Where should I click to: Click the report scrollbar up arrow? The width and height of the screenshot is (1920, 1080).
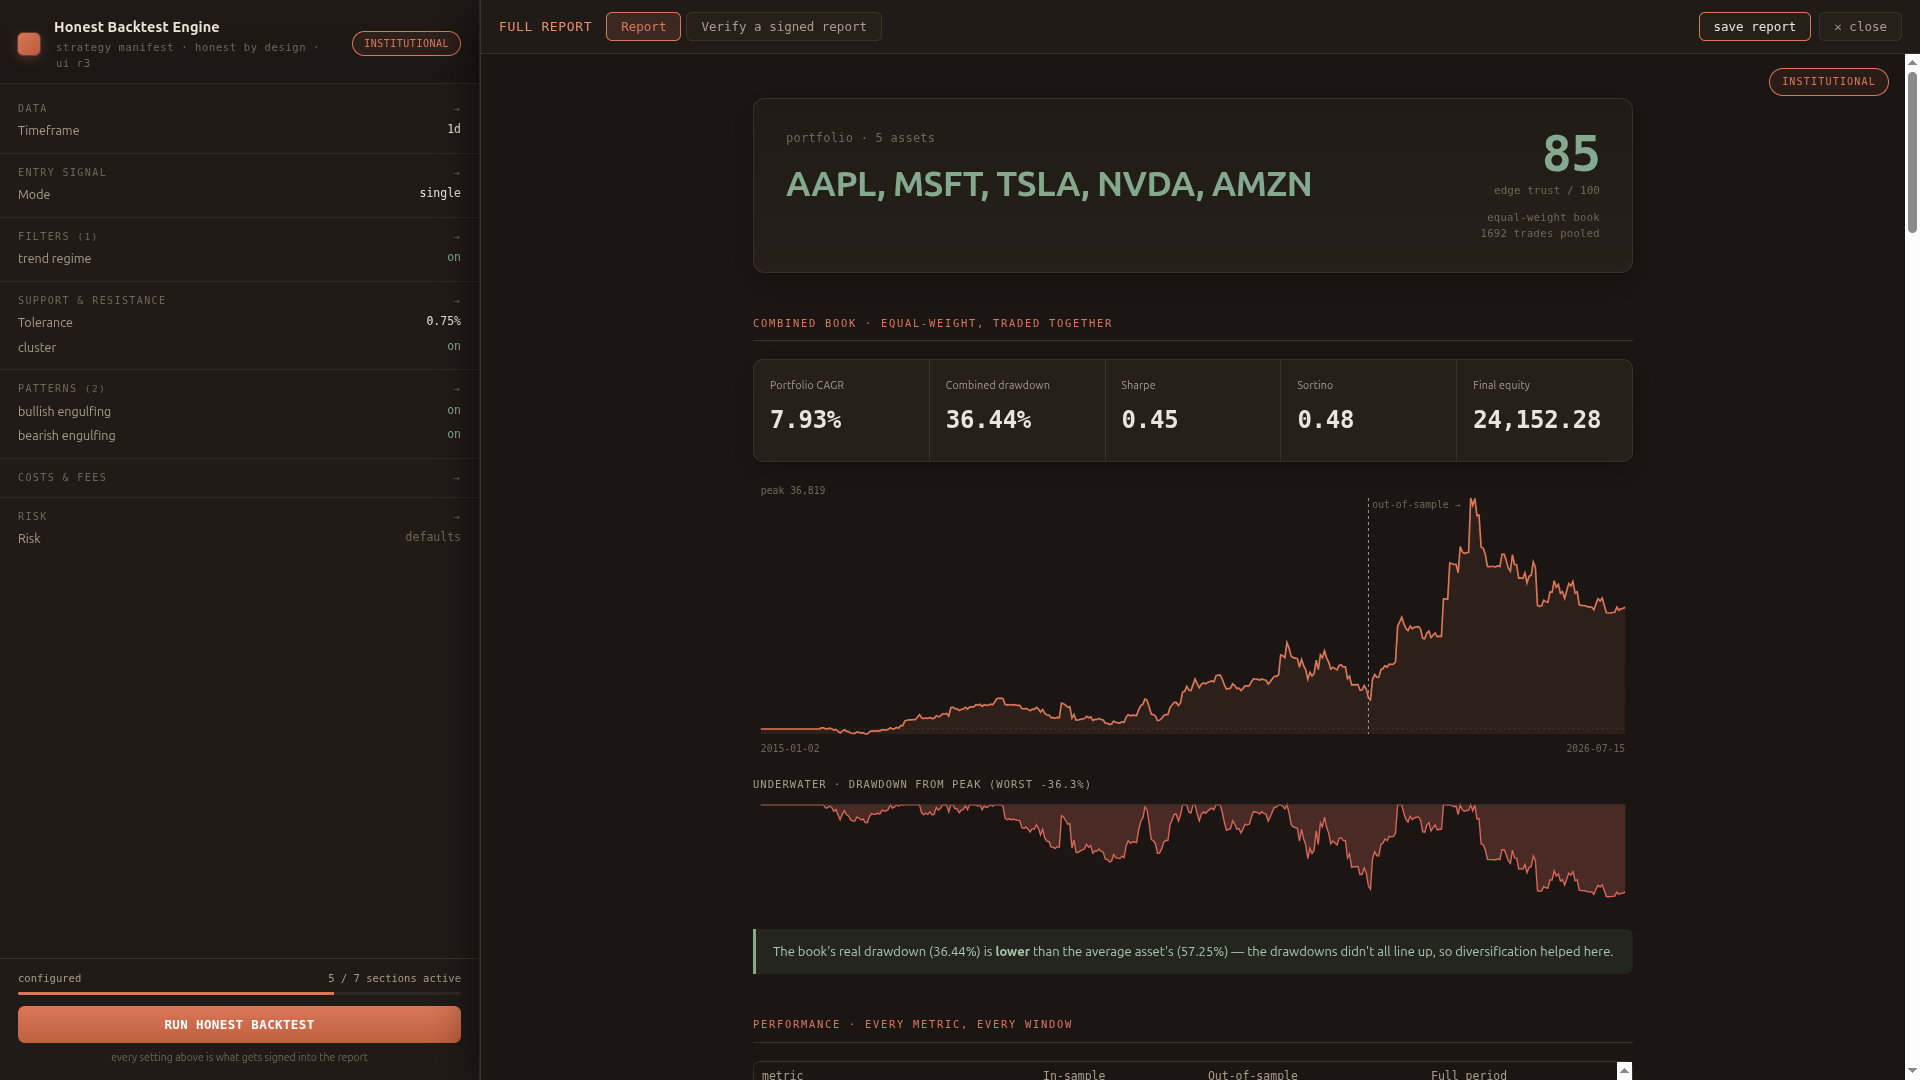1912,62
